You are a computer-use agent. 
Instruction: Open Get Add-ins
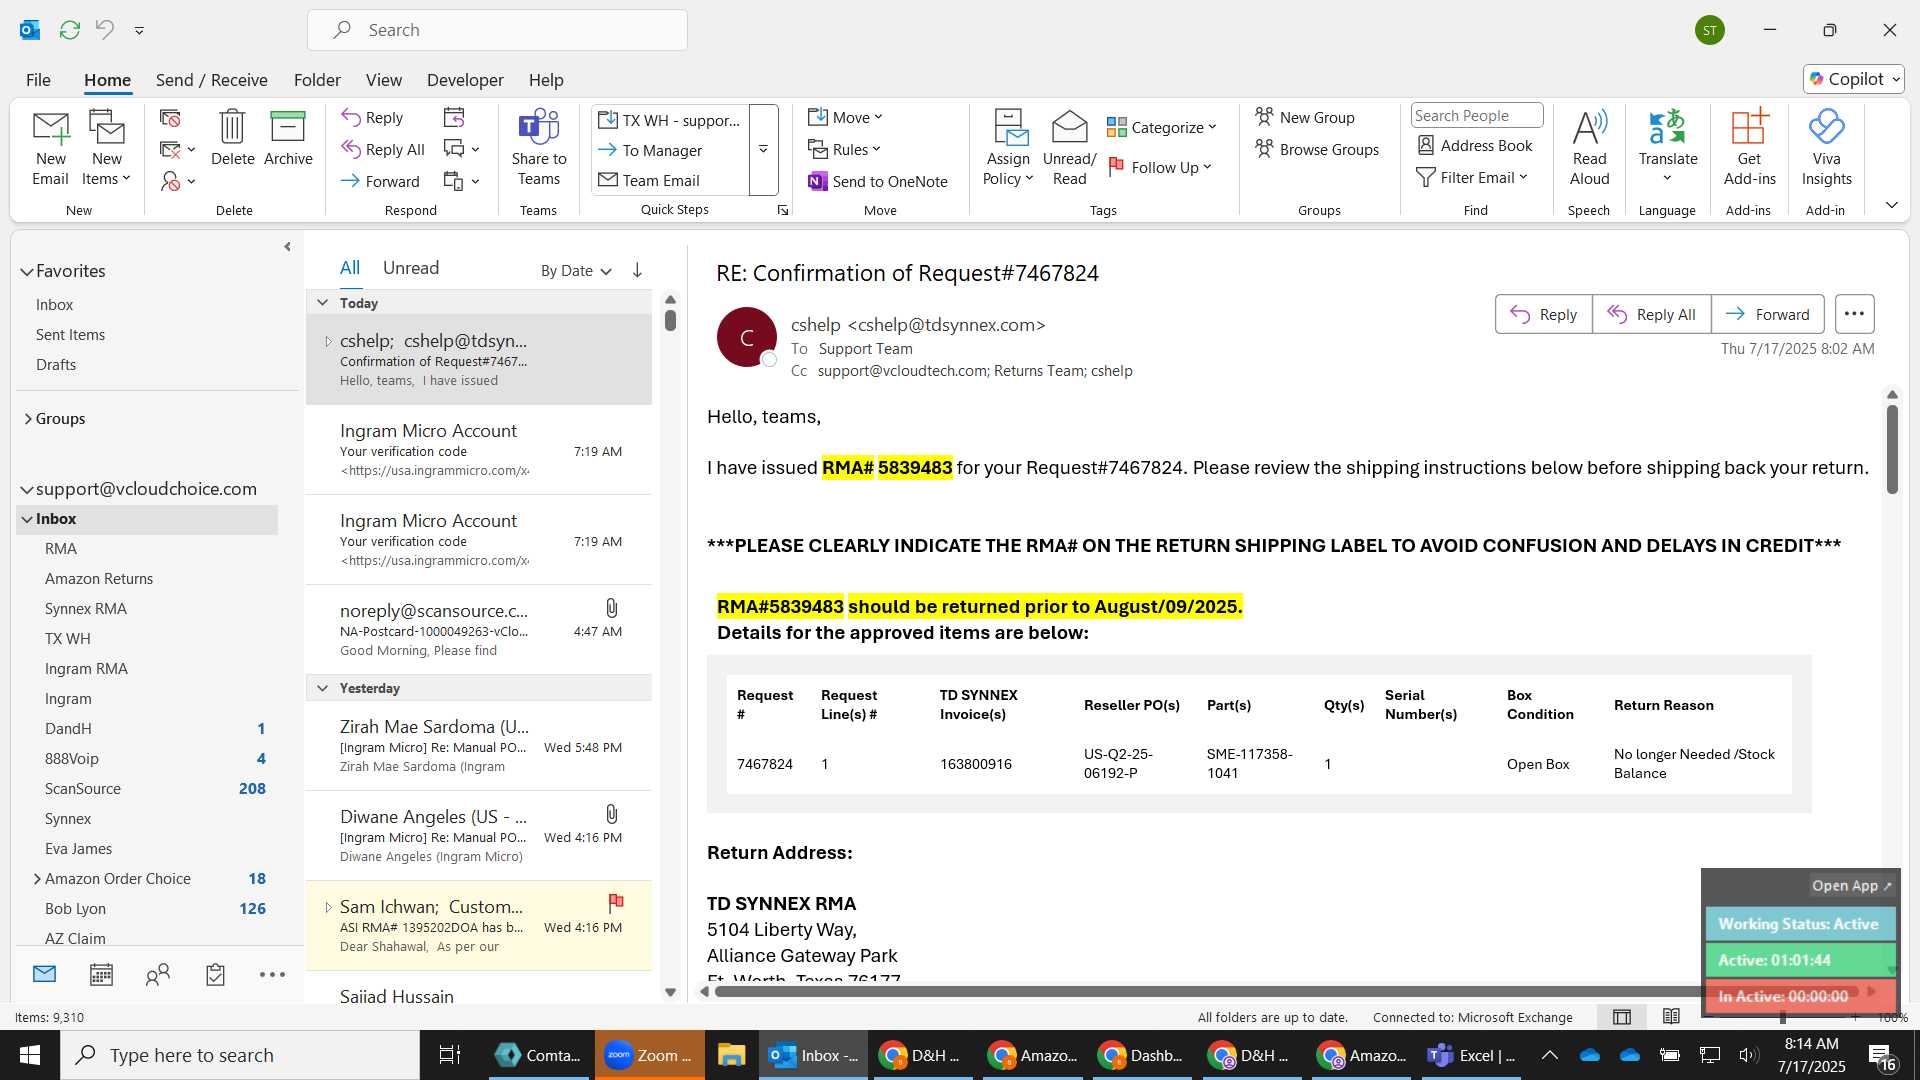click(x=1749, y=148)
